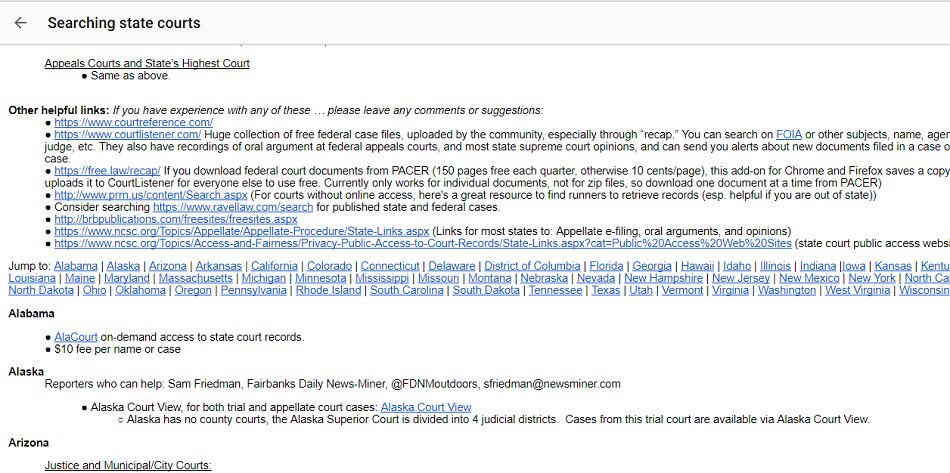This screenshot has height=473, width=950.
Task: Jump to Kansas
Action: (x=893, y=266)
